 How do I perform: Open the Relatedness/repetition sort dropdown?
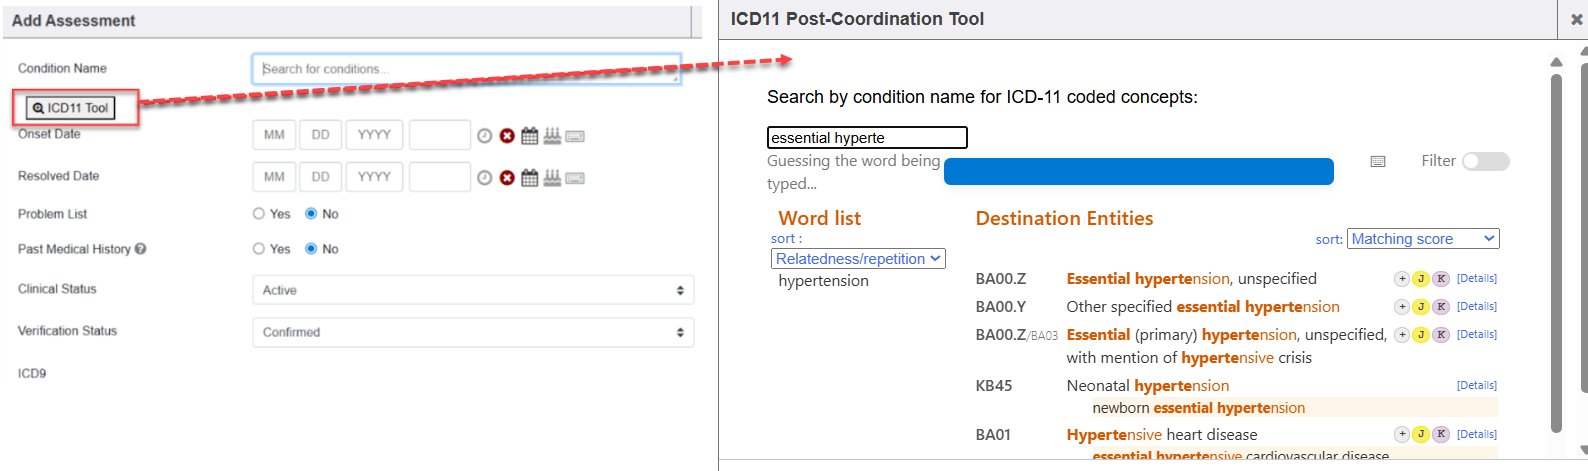click(x=858, y=259)
